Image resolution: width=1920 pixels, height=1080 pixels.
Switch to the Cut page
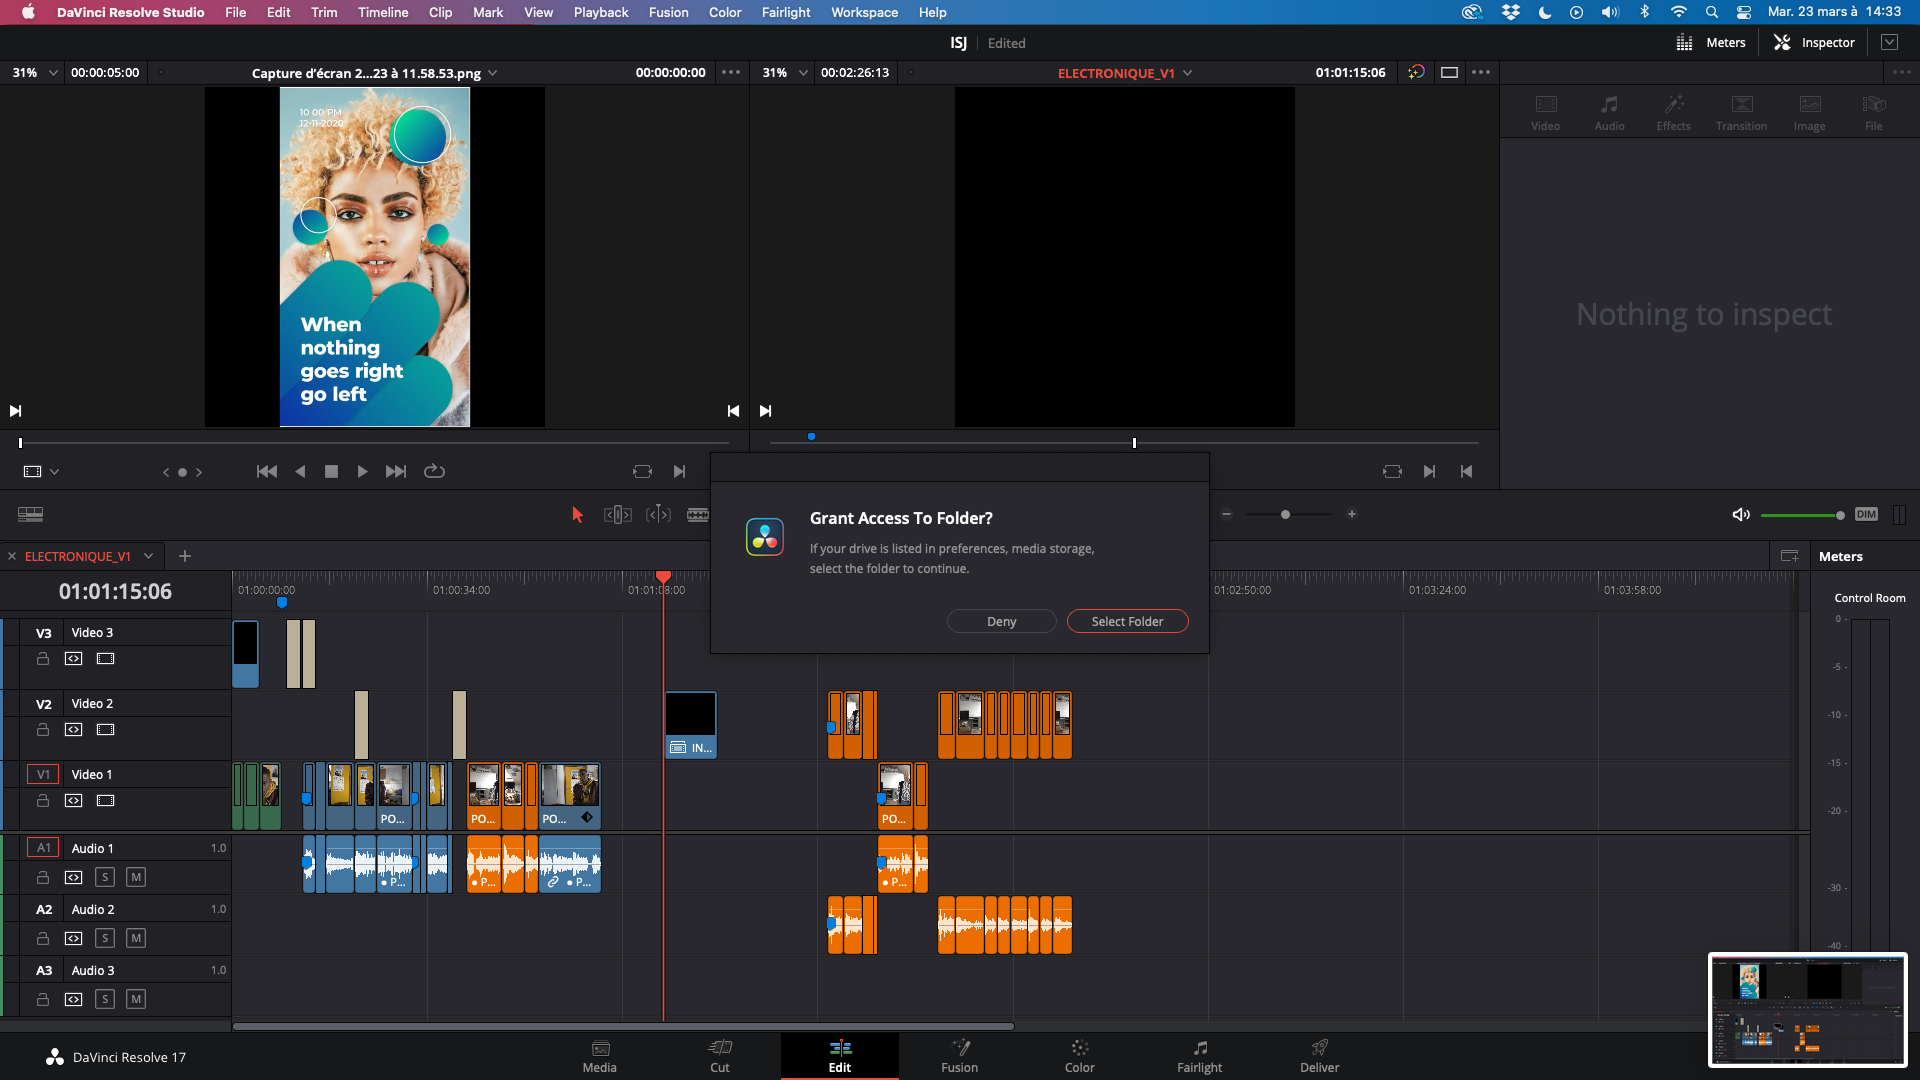click(720, 1056)
